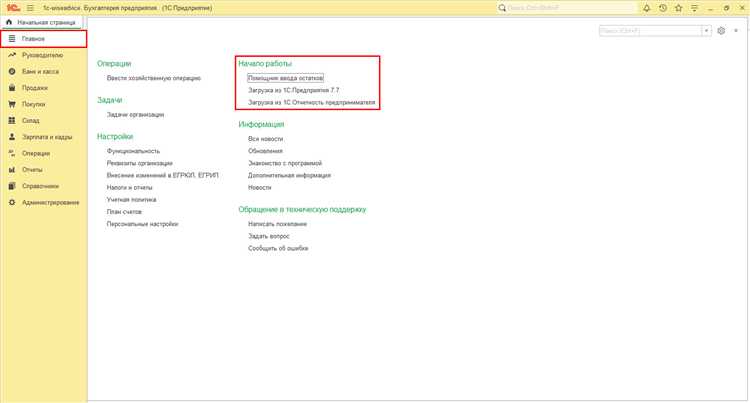Viewport: 750px width, 403px height.
Task: Open hamburger main menu icon next to 1C logo
Action: (30, 8)
